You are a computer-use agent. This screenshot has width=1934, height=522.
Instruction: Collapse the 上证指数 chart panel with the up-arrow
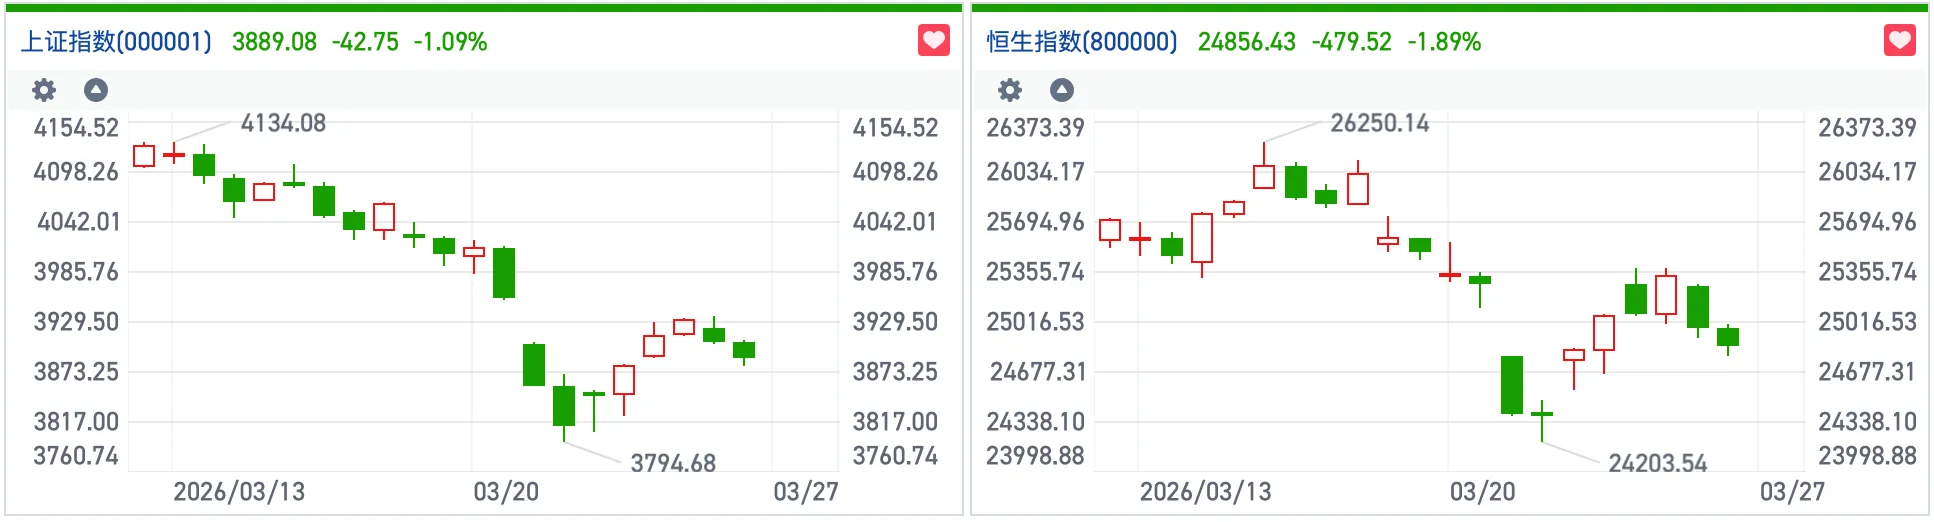[96, 91]
